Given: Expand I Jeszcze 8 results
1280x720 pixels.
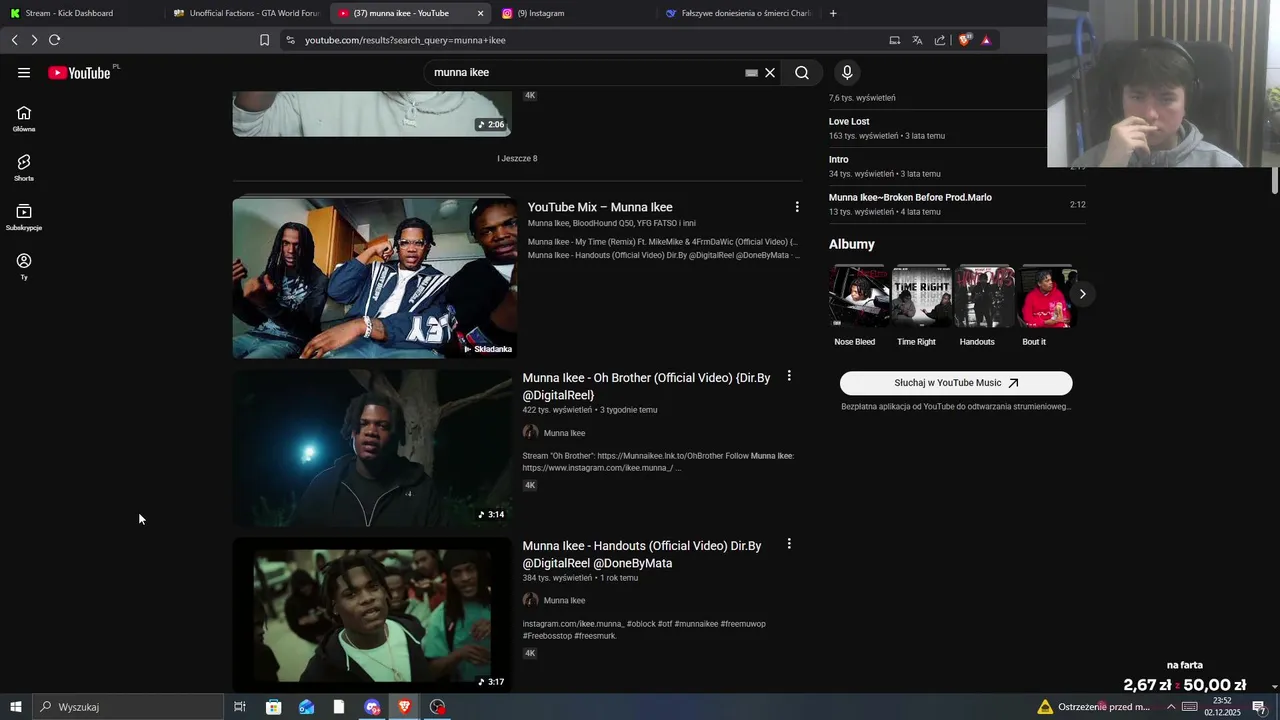Looking at the screenshot, I should (517, 158).
